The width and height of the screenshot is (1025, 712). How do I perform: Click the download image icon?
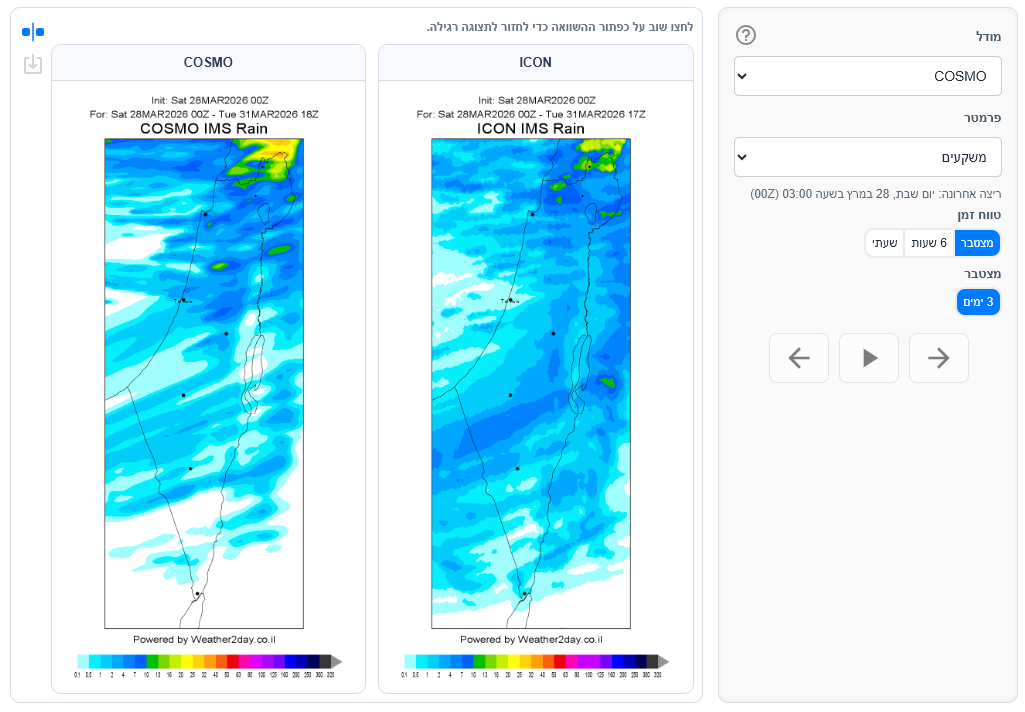tap(33, 65)
